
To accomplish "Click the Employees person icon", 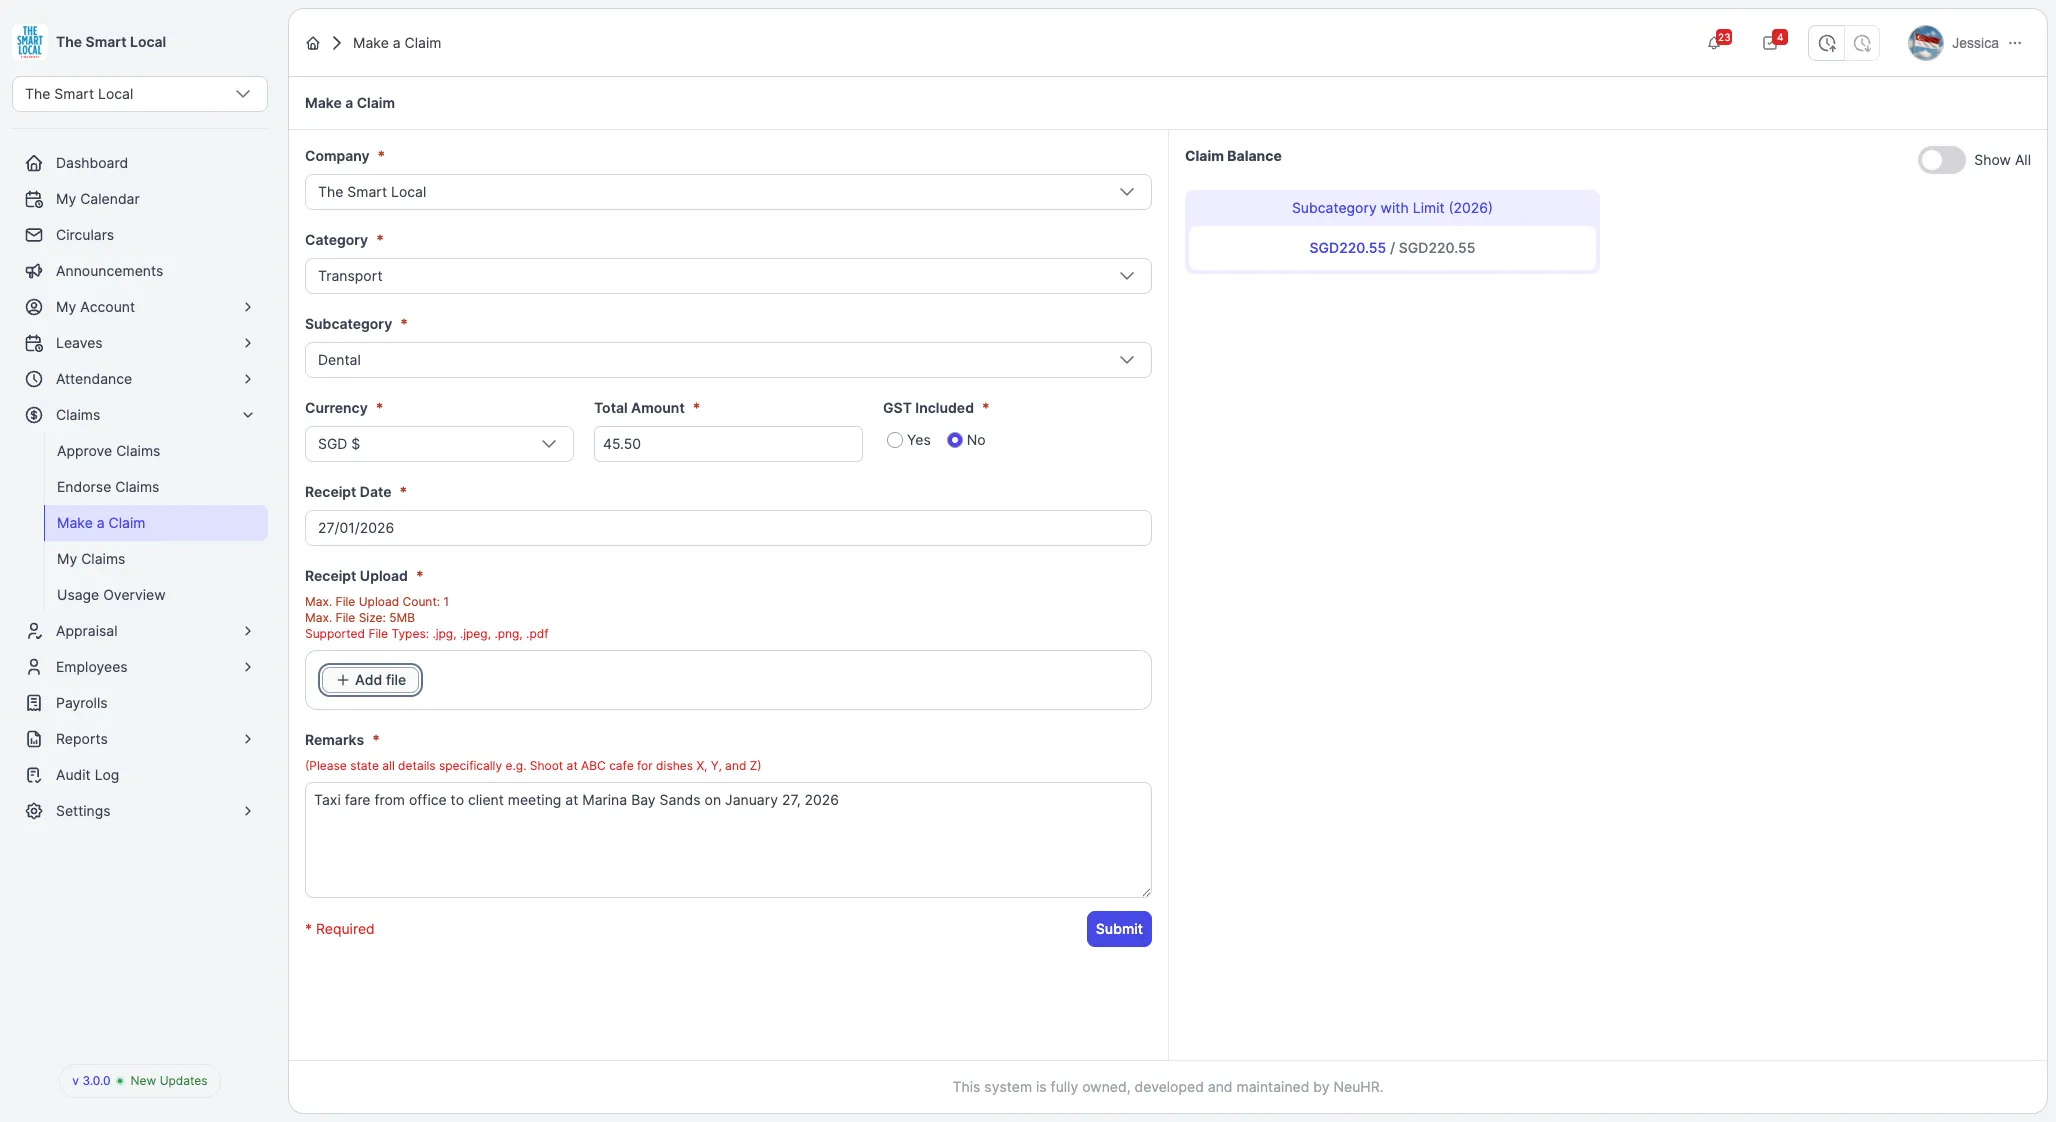I will click(34, 667).
